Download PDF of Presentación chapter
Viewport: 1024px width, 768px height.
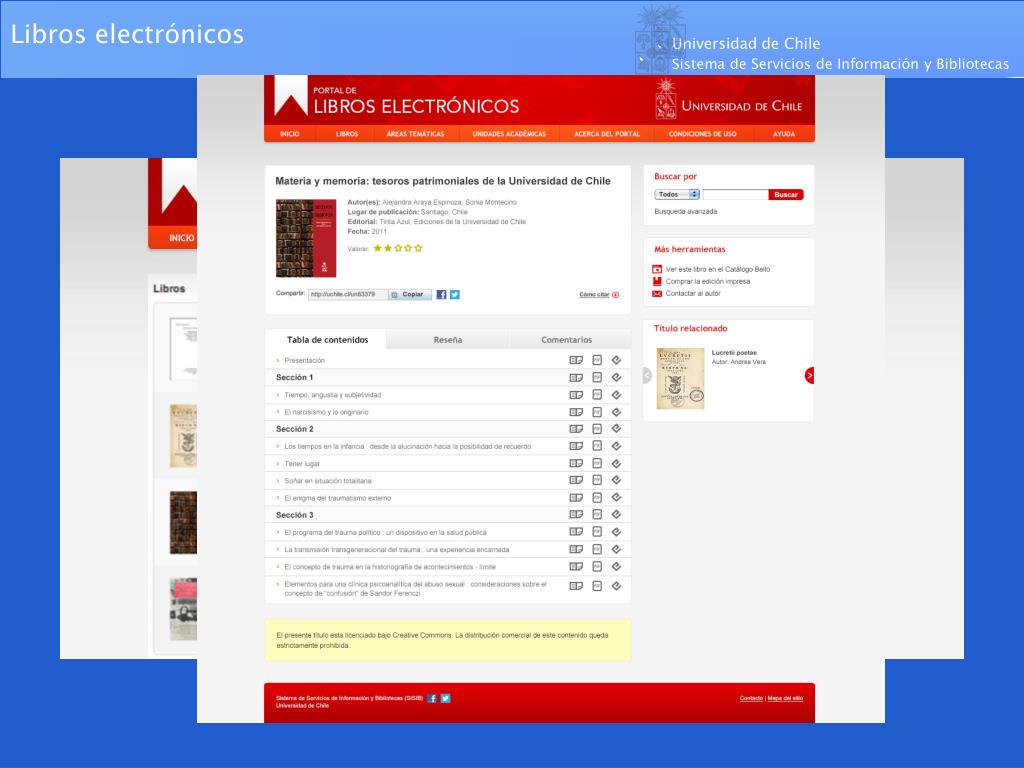[x=596, y=360]
